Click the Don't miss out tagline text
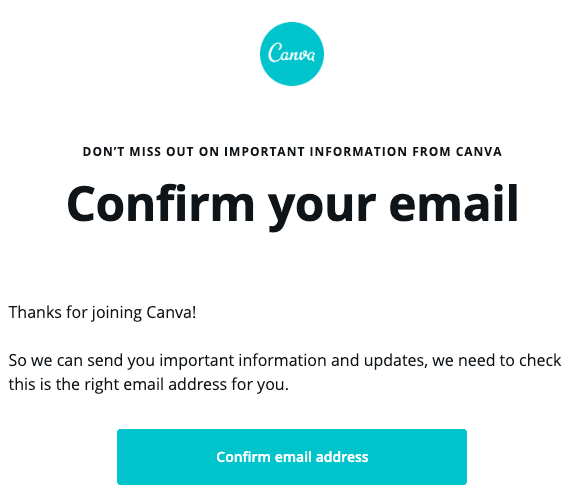Image resolution: width=574 pixels, height=504 pixels. [x=292, y=152]
